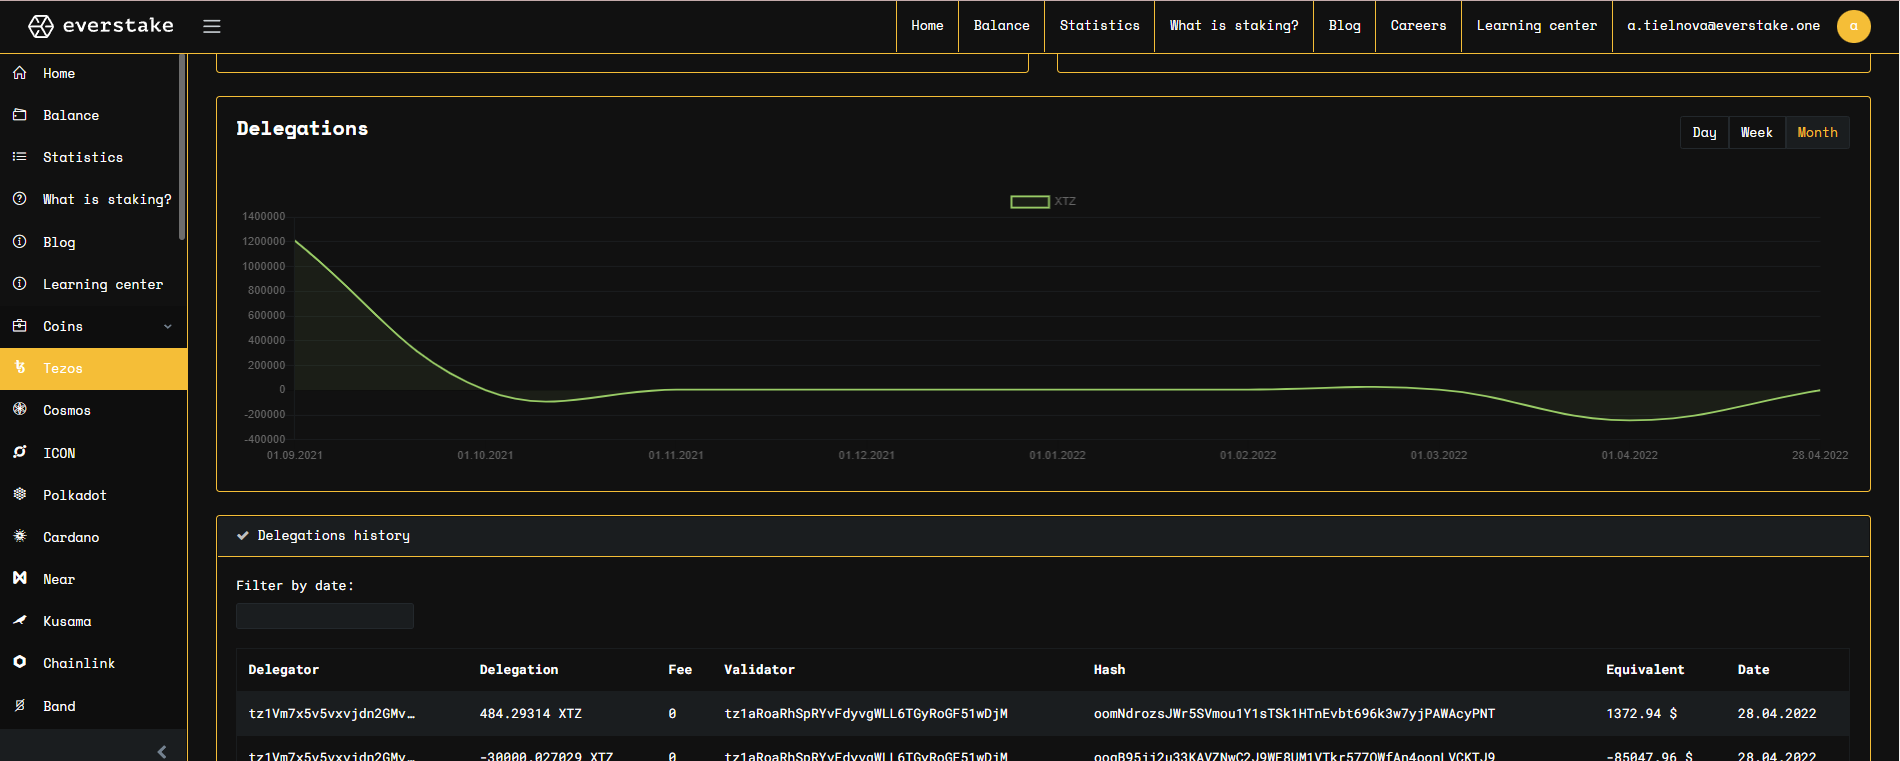Click the Statistics list icon in sidebar
This screenshot has width=1900, height=761.
pos(19,157)
